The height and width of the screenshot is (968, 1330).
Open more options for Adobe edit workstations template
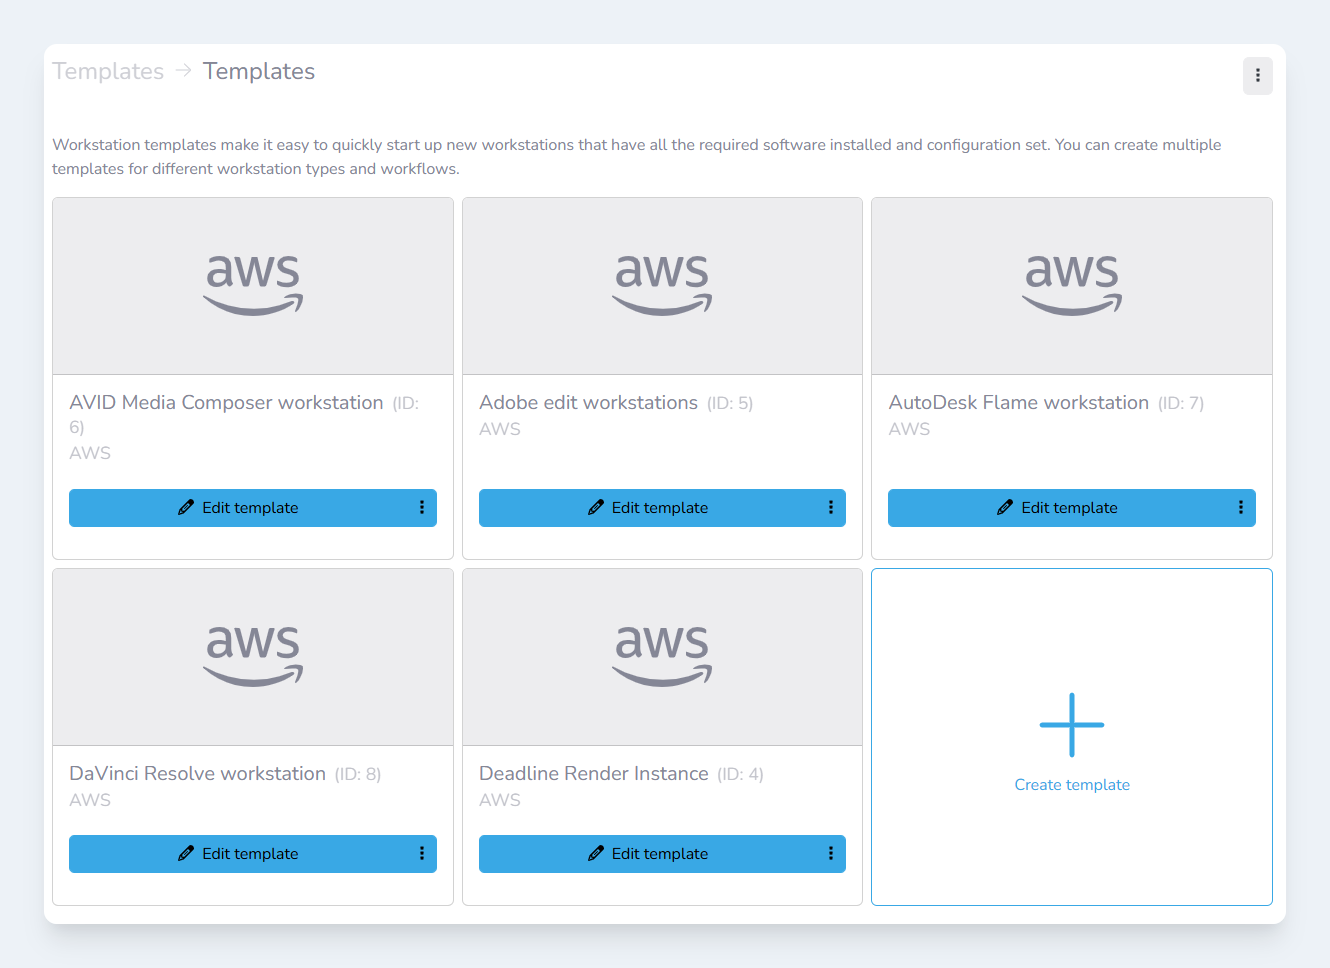coord(831,508)
